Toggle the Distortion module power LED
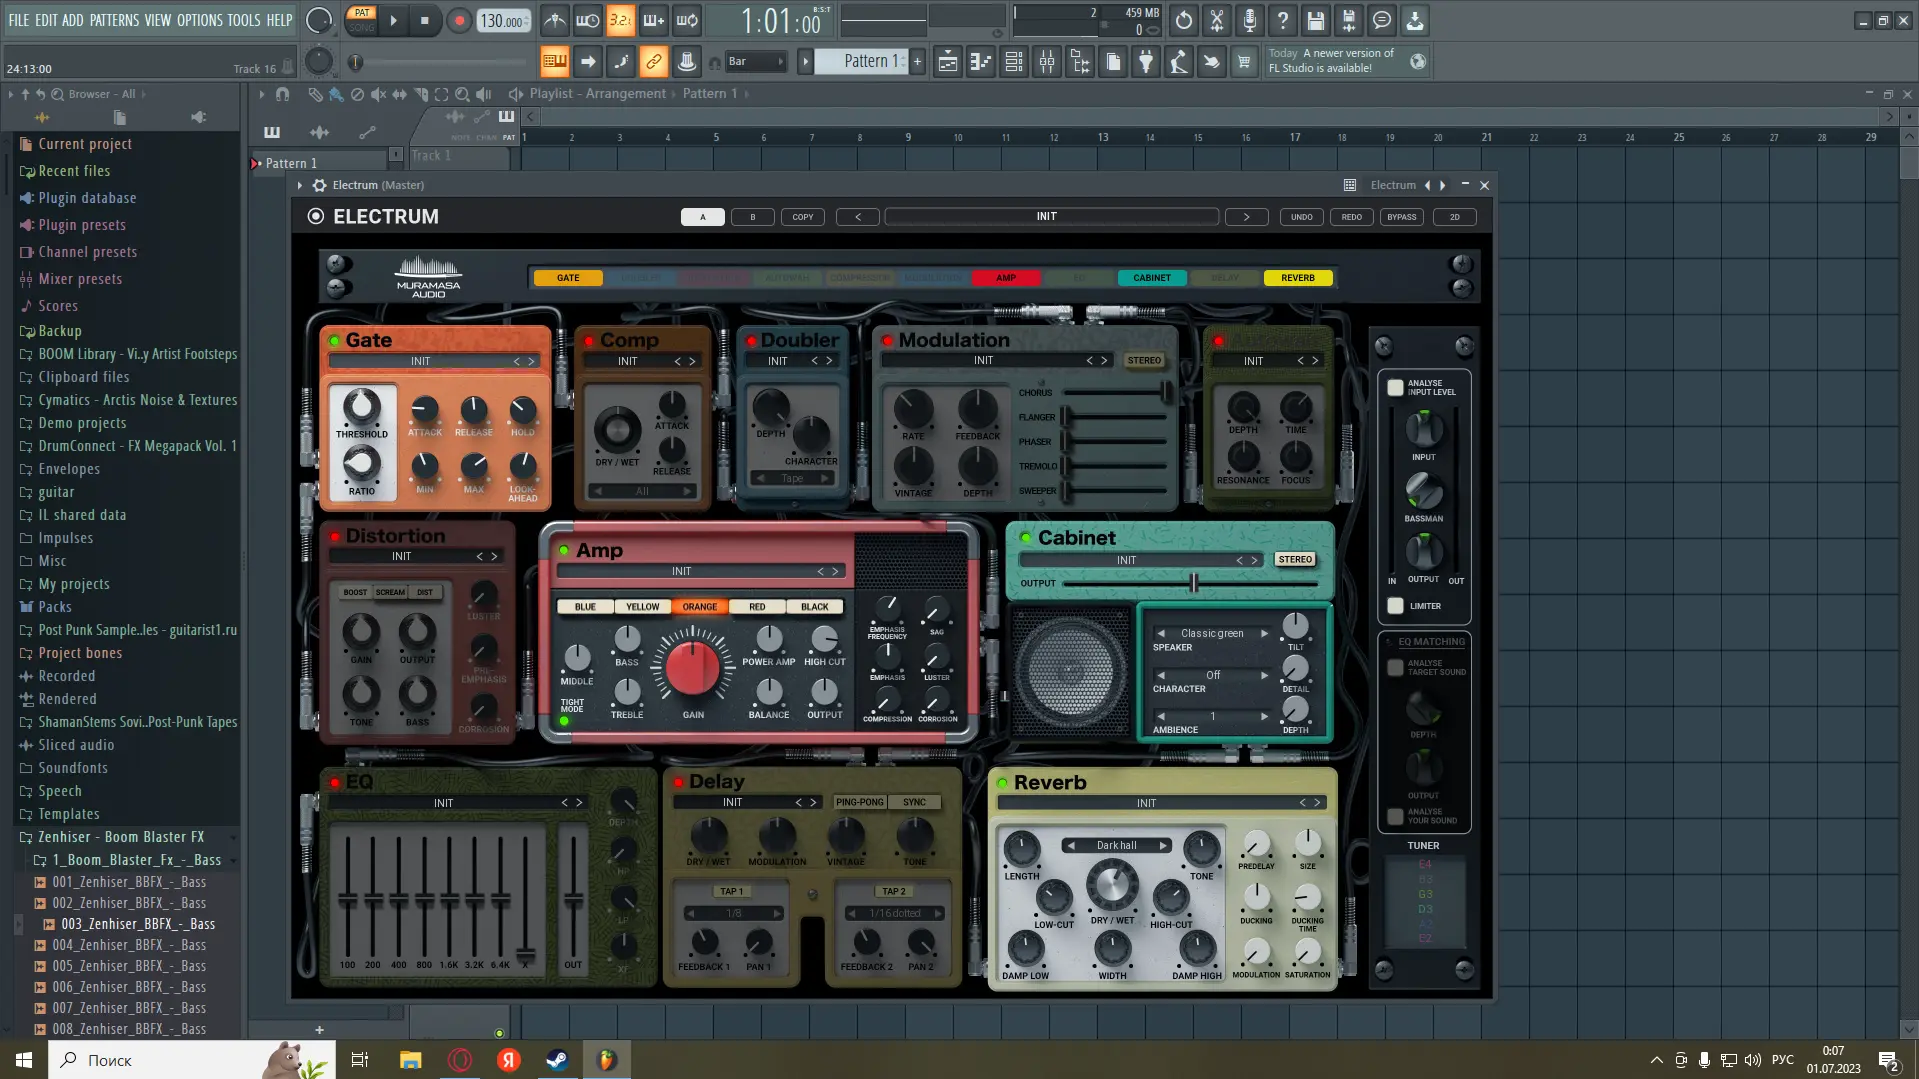Screen dimensions: 1919x1079 [335, 536]
